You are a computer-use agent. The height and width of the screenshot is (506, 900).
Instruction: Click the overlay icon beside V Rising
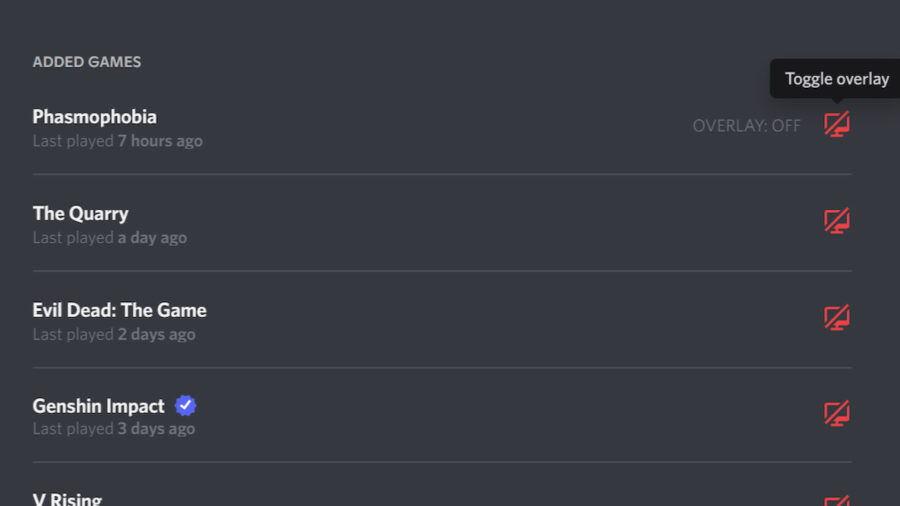tap(837, 501)
